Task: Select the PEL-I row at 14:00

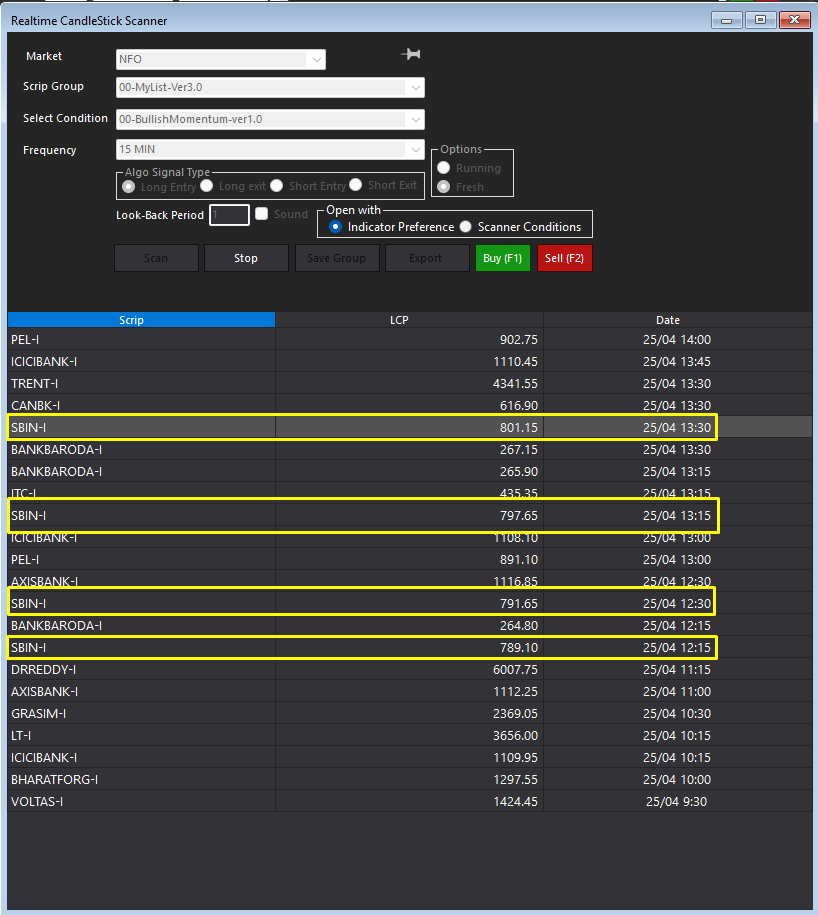Action: pos(410,340)
